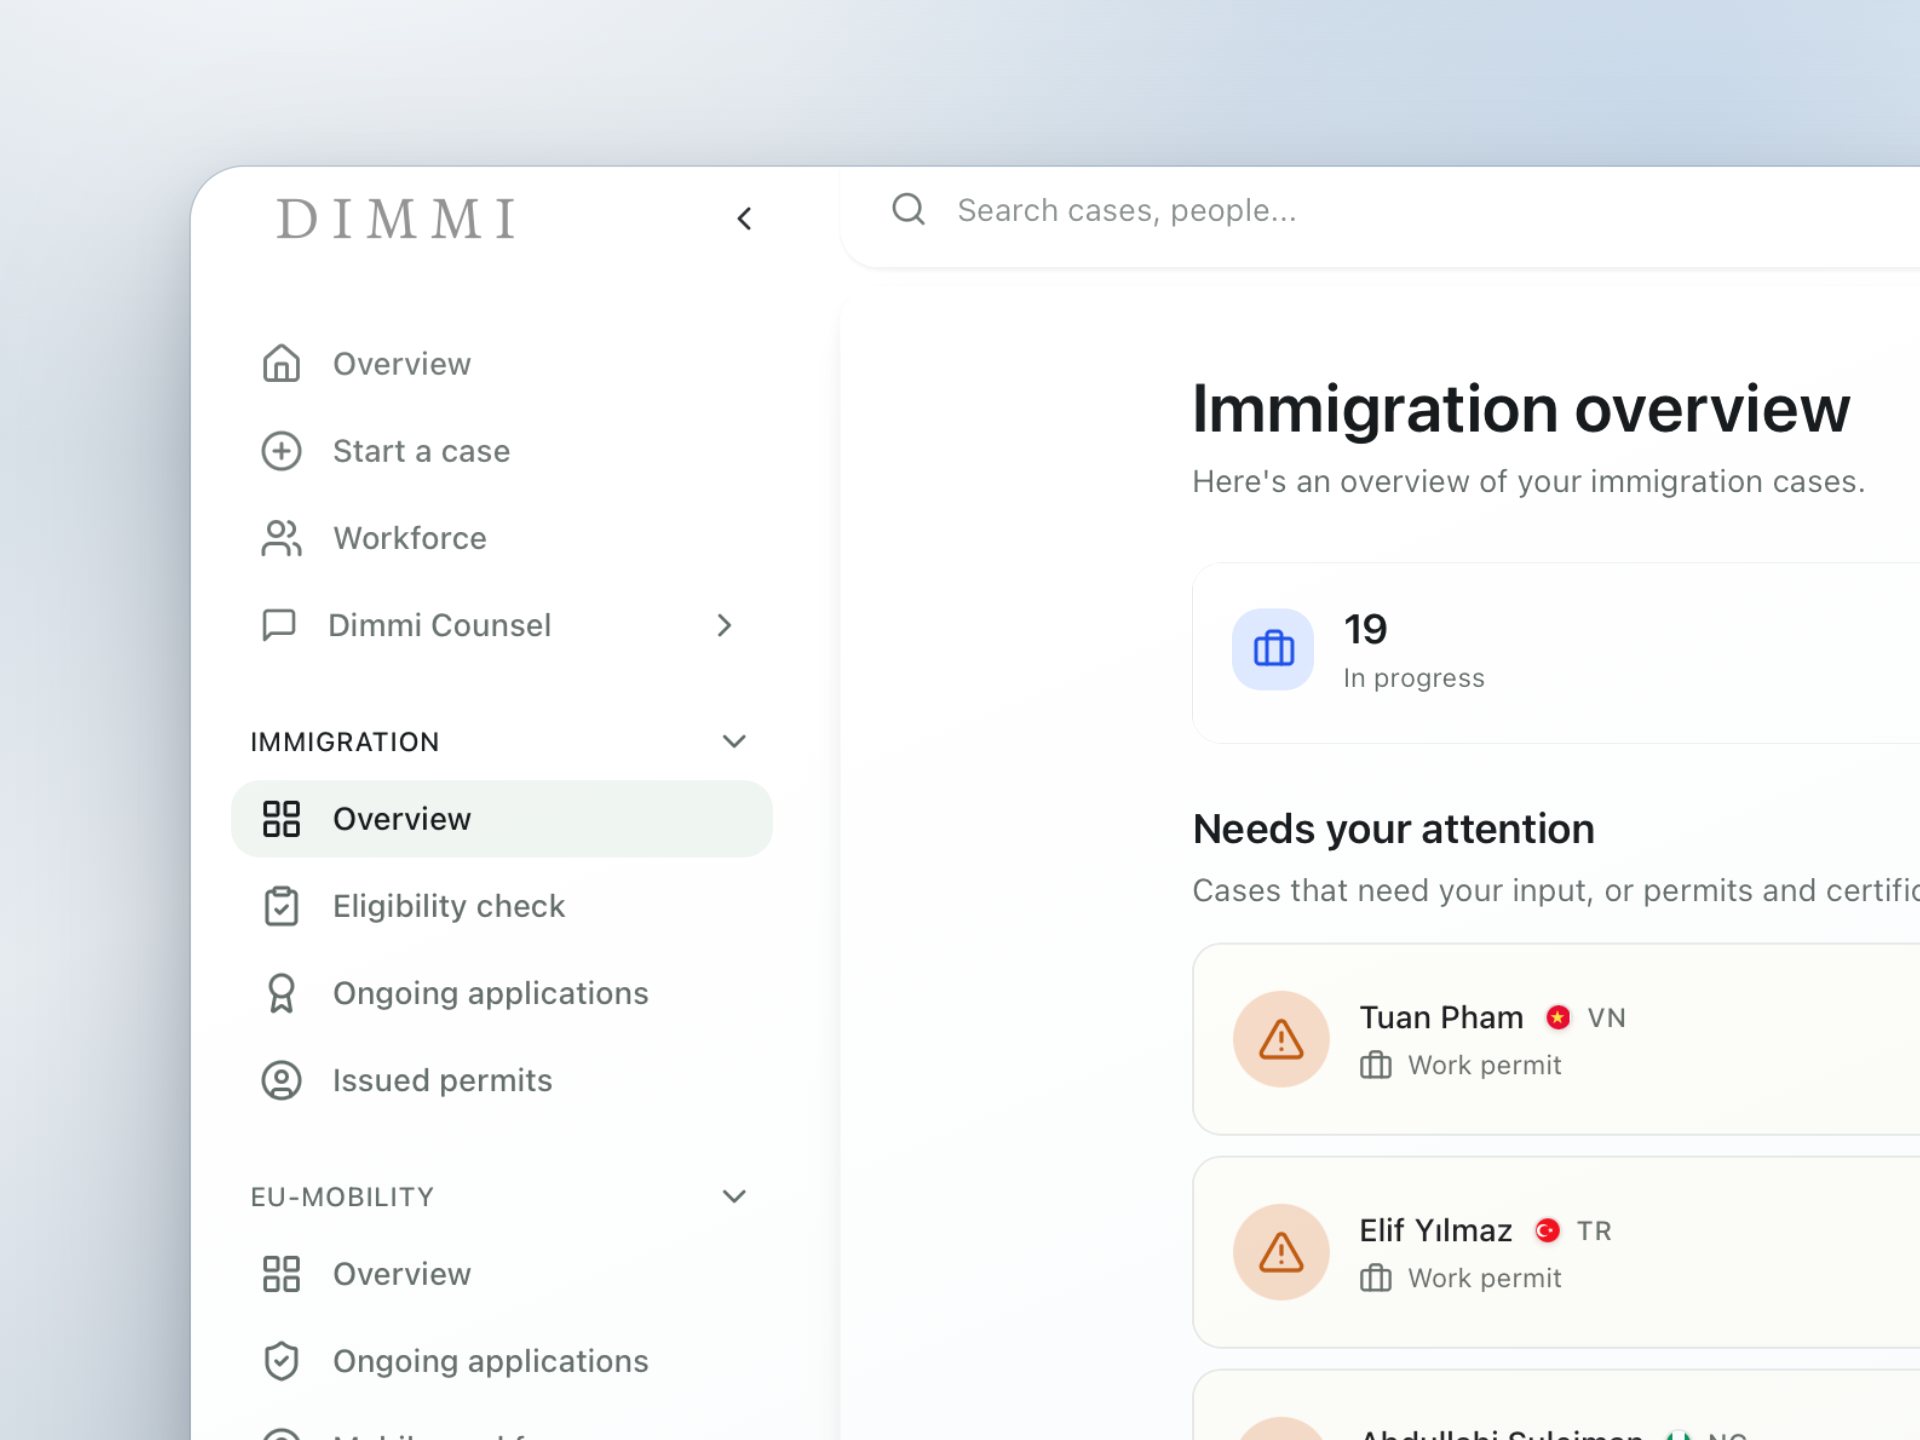
Task: Click the Vietnam flag next to Tuan Pham
Action: [x=1558, y=1017]
